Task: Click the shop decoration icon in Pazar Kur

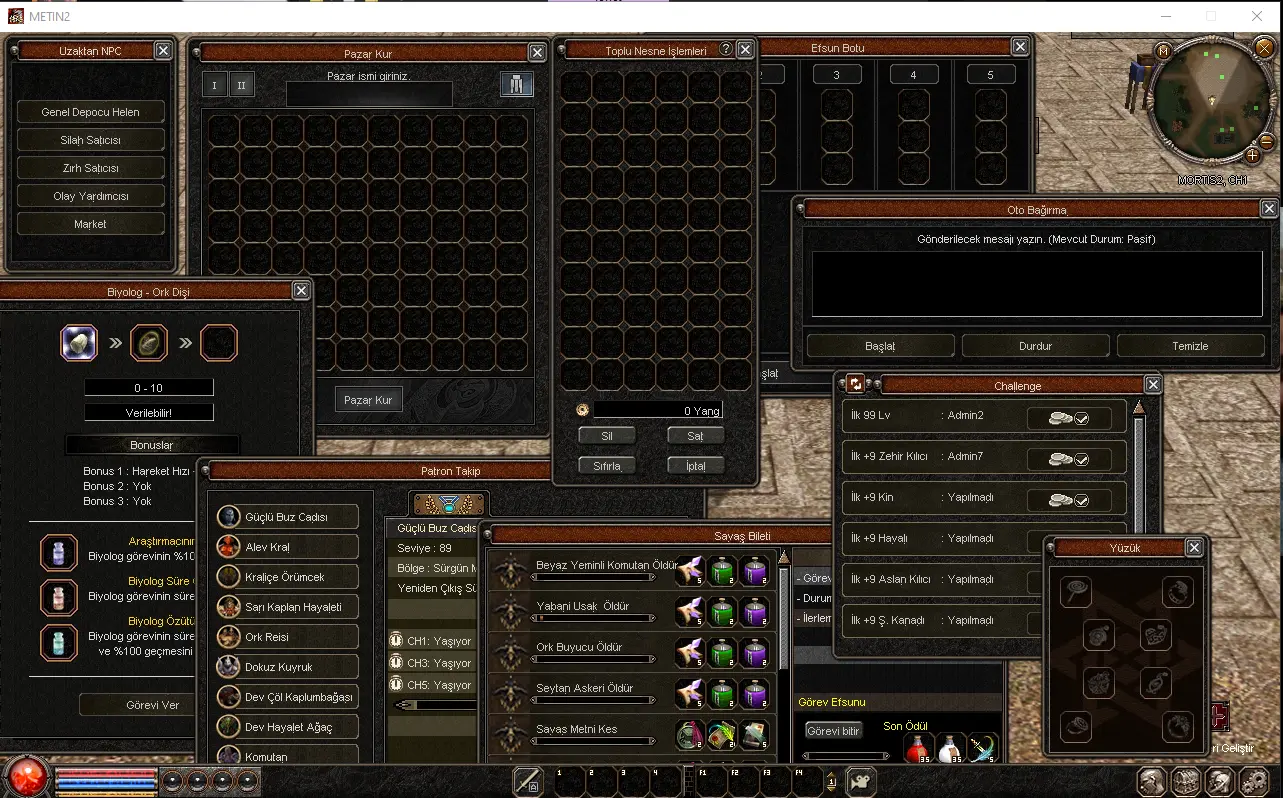Action: (x=517, y=85)
